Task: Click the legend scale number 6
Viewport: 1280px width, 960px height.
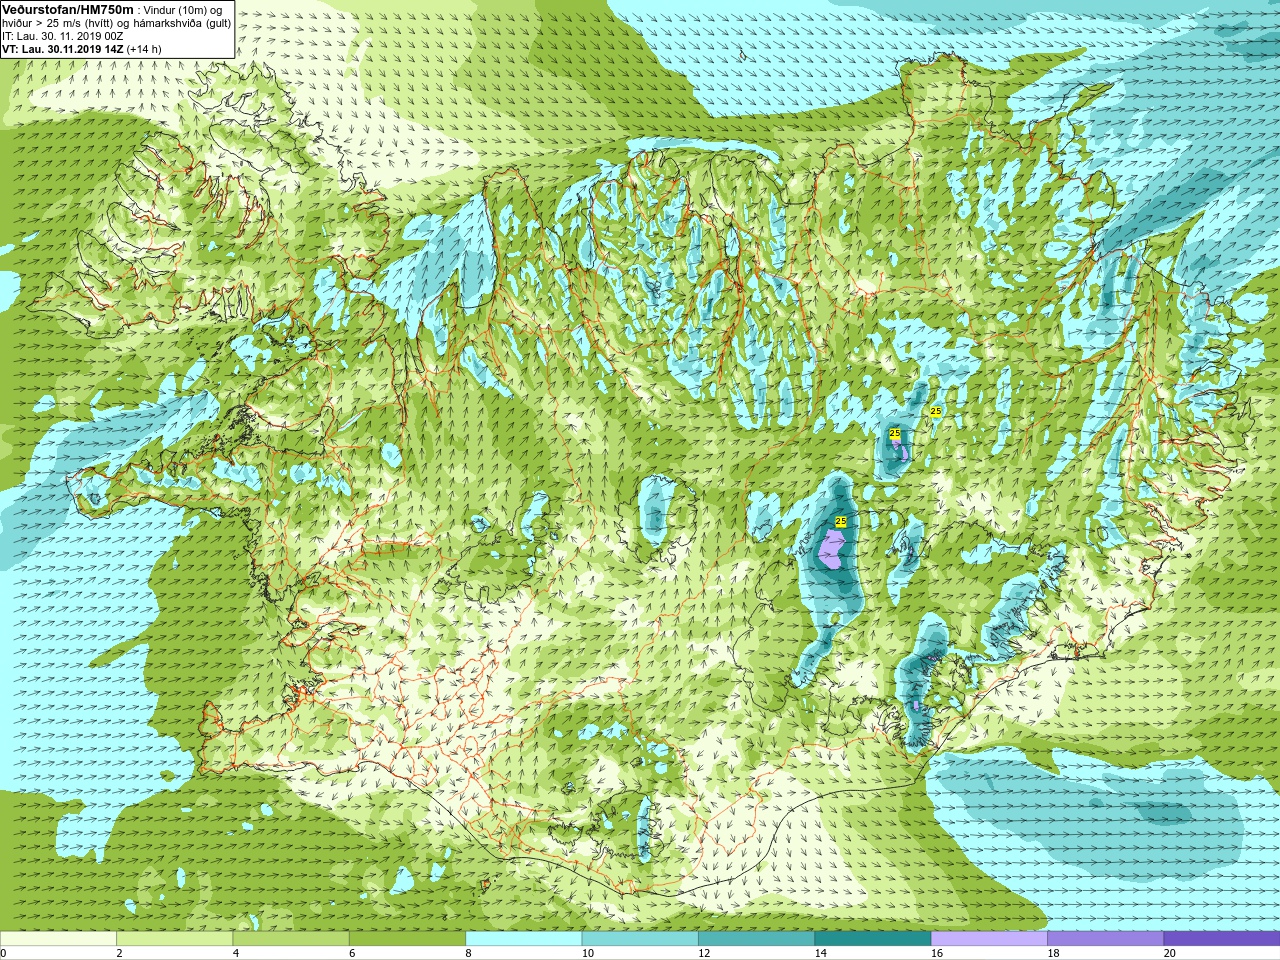Action: point(352,953)
